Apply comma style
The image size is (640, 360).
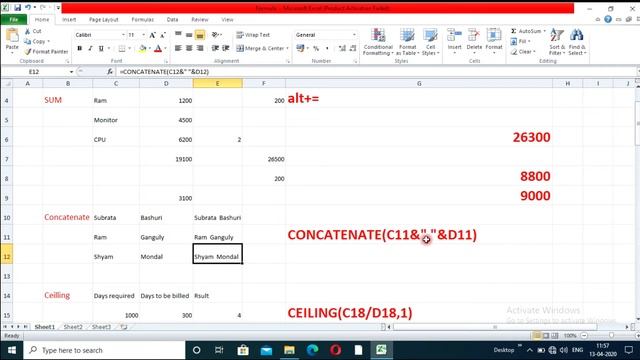[327, 49]
